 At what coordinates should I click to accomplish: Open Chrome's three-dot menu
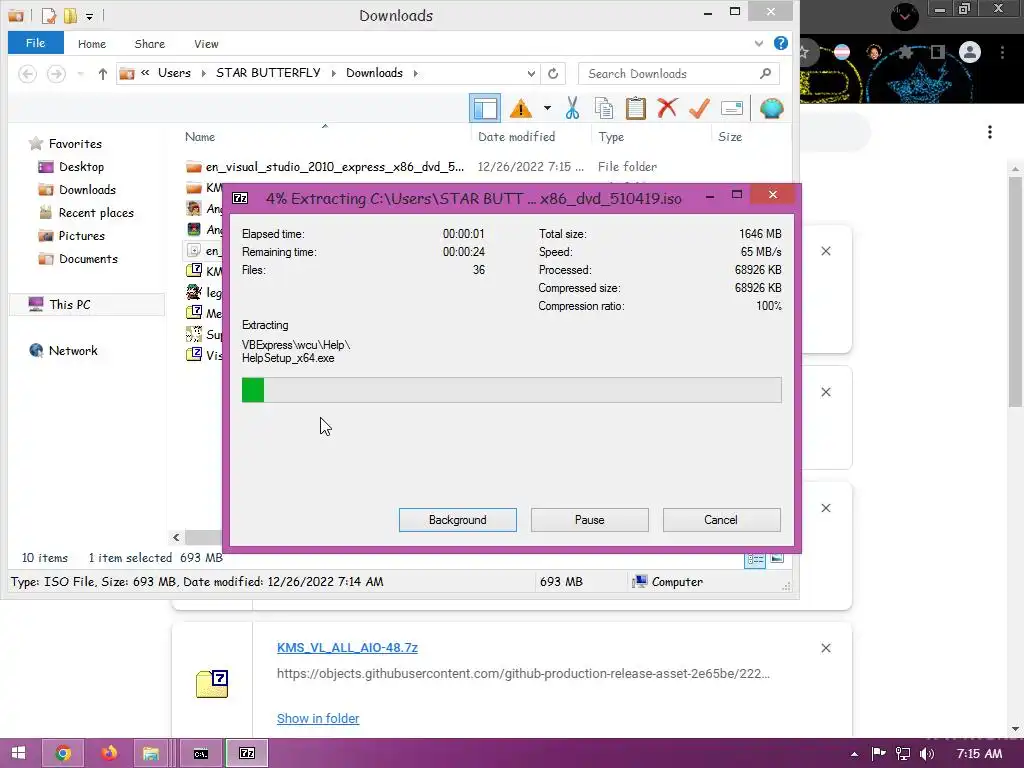[1002, 52]
